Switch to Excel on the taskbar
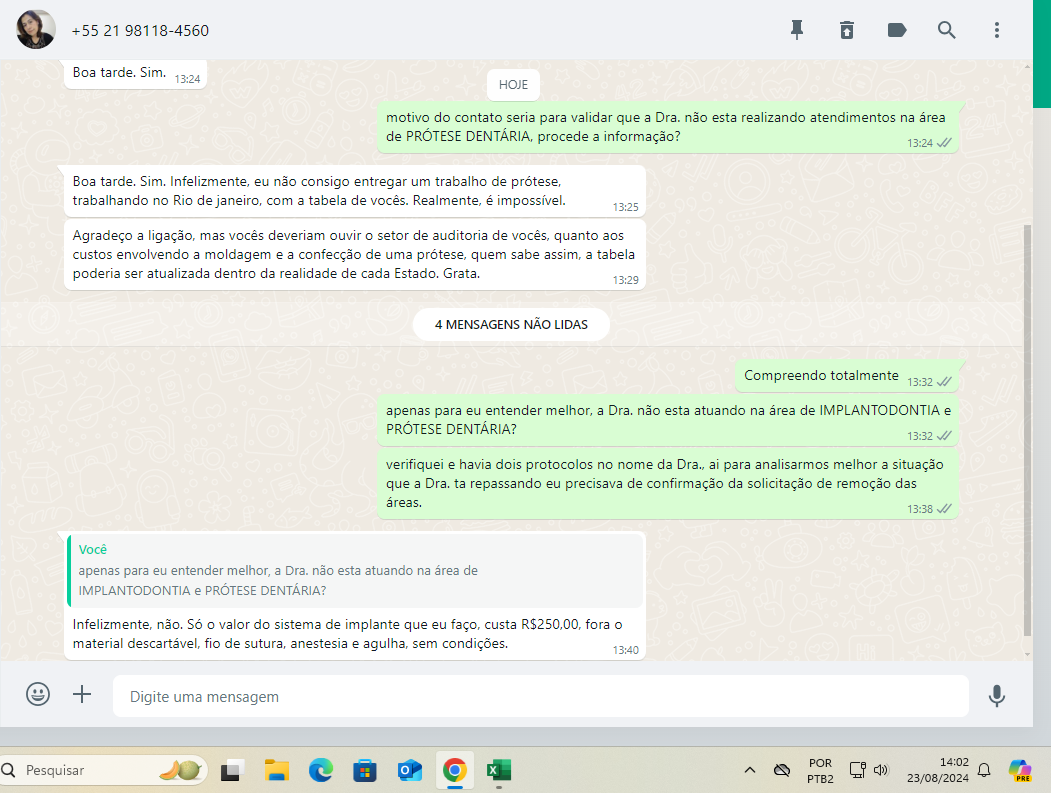Screen dimensions: 1051x793 coord(499,771)
